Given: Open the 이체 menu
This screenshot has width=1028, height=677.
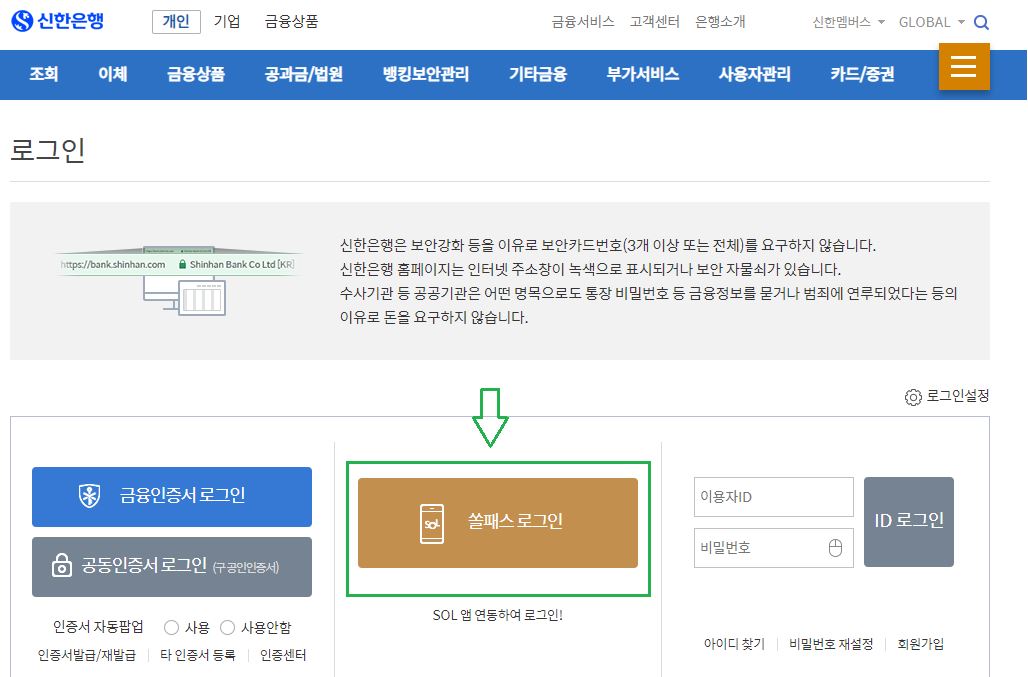Looking at the screenshot, I should coord(113,74).
